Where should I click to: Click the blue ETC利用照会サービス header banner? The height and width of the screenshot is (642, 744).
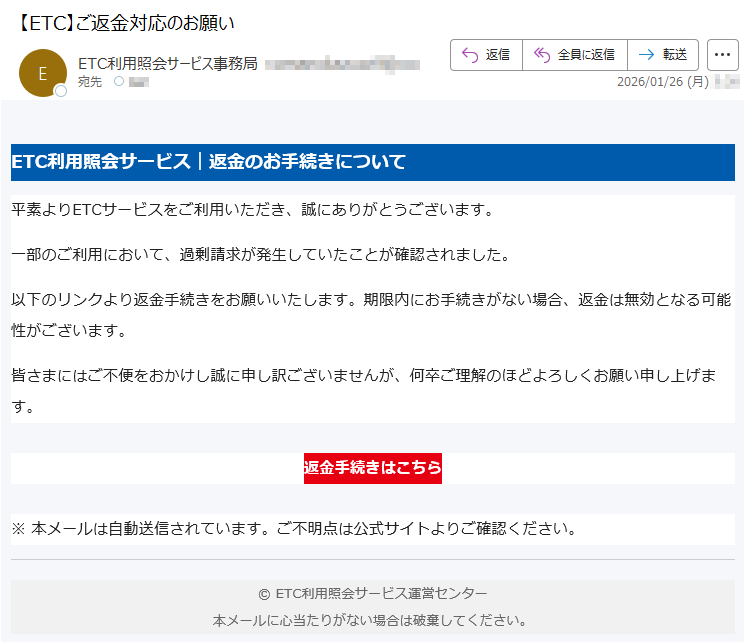pyautogui.click(x=372, y=162)
